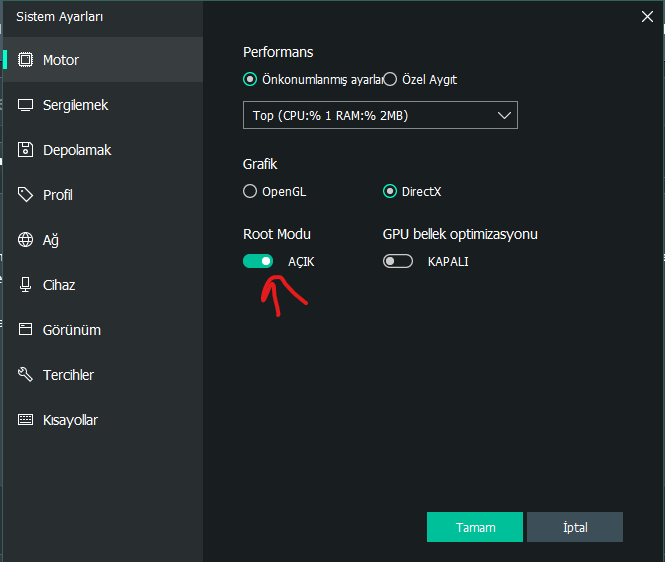Click the Cihaz microphone icon
Image resolution: width=665 pixels, height=562 pixels.
pyautogui.click(x=25, y=285)
